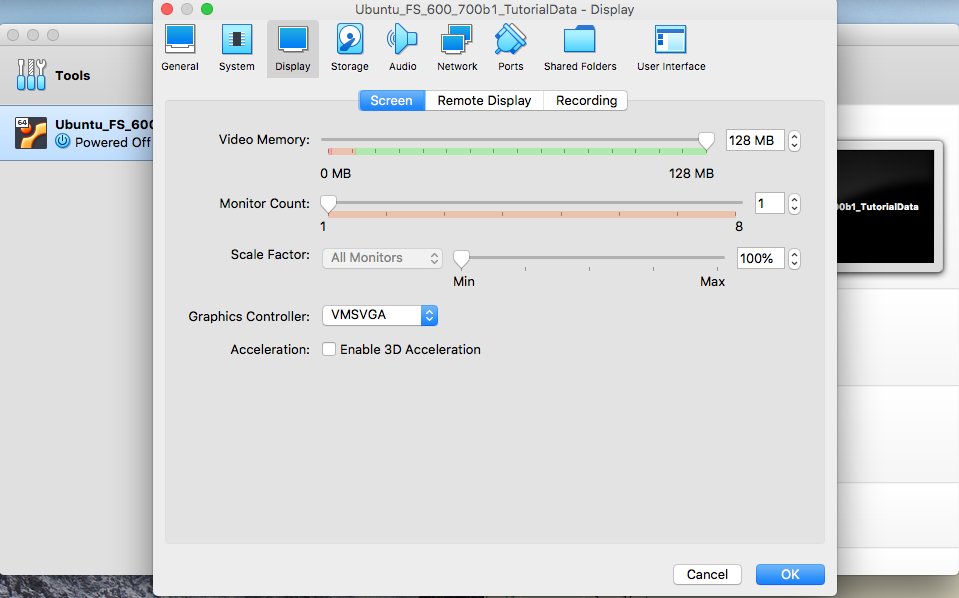This screenshot has width=959, height=598.
Task: Open the Graphics Controller dropdown
Action: click(x=379, y=316)
